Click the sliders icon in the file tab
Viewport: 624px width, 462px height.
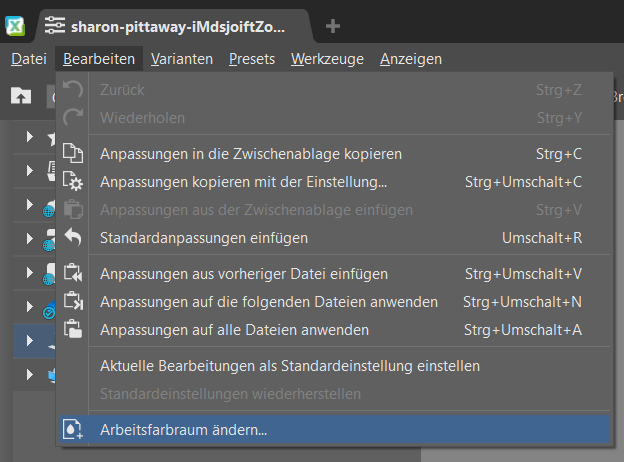[55, 25]
